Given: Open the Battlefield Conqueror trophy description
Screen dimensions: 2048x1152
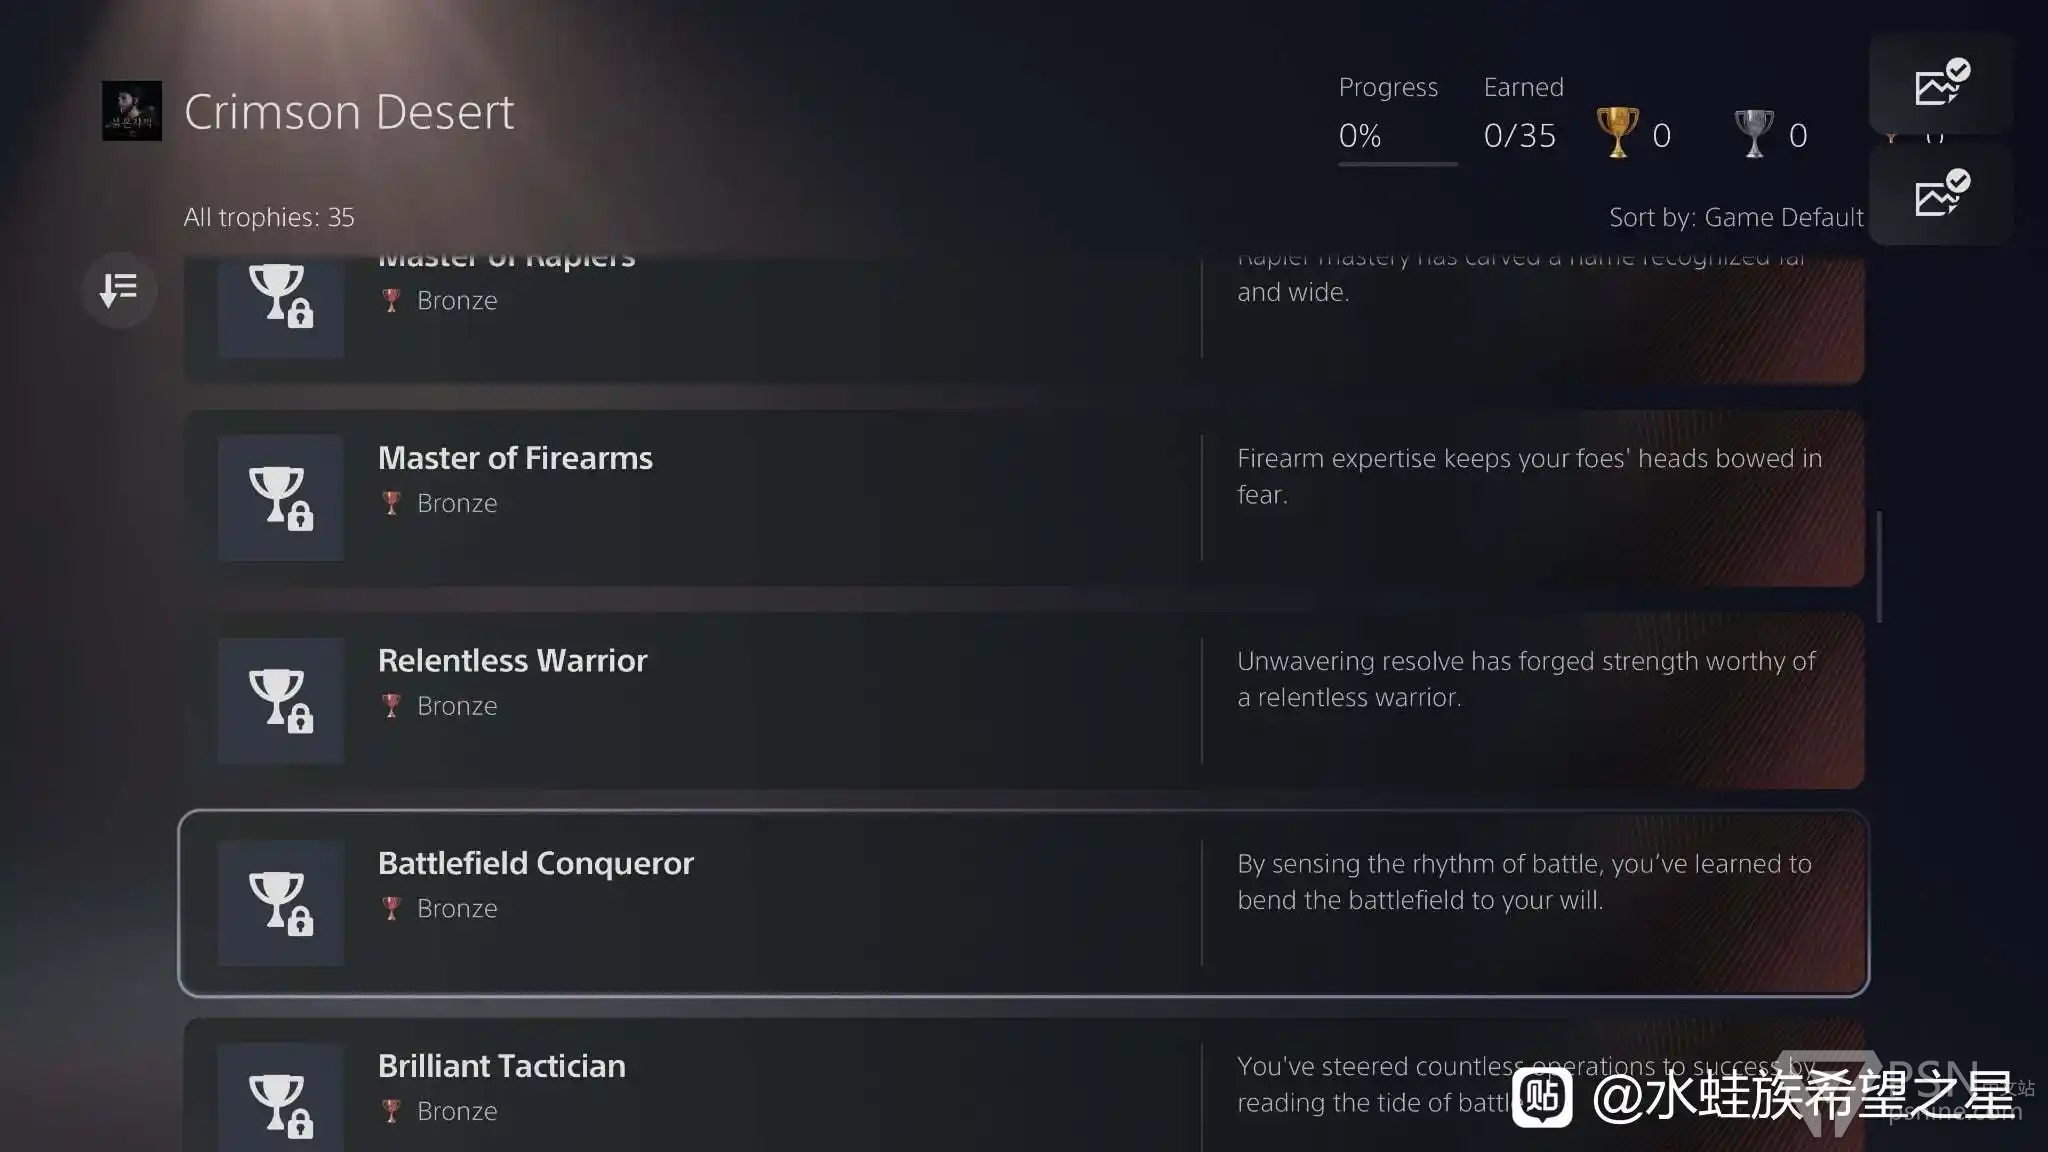Looking at the screenshot, I should pos(1523,882).
